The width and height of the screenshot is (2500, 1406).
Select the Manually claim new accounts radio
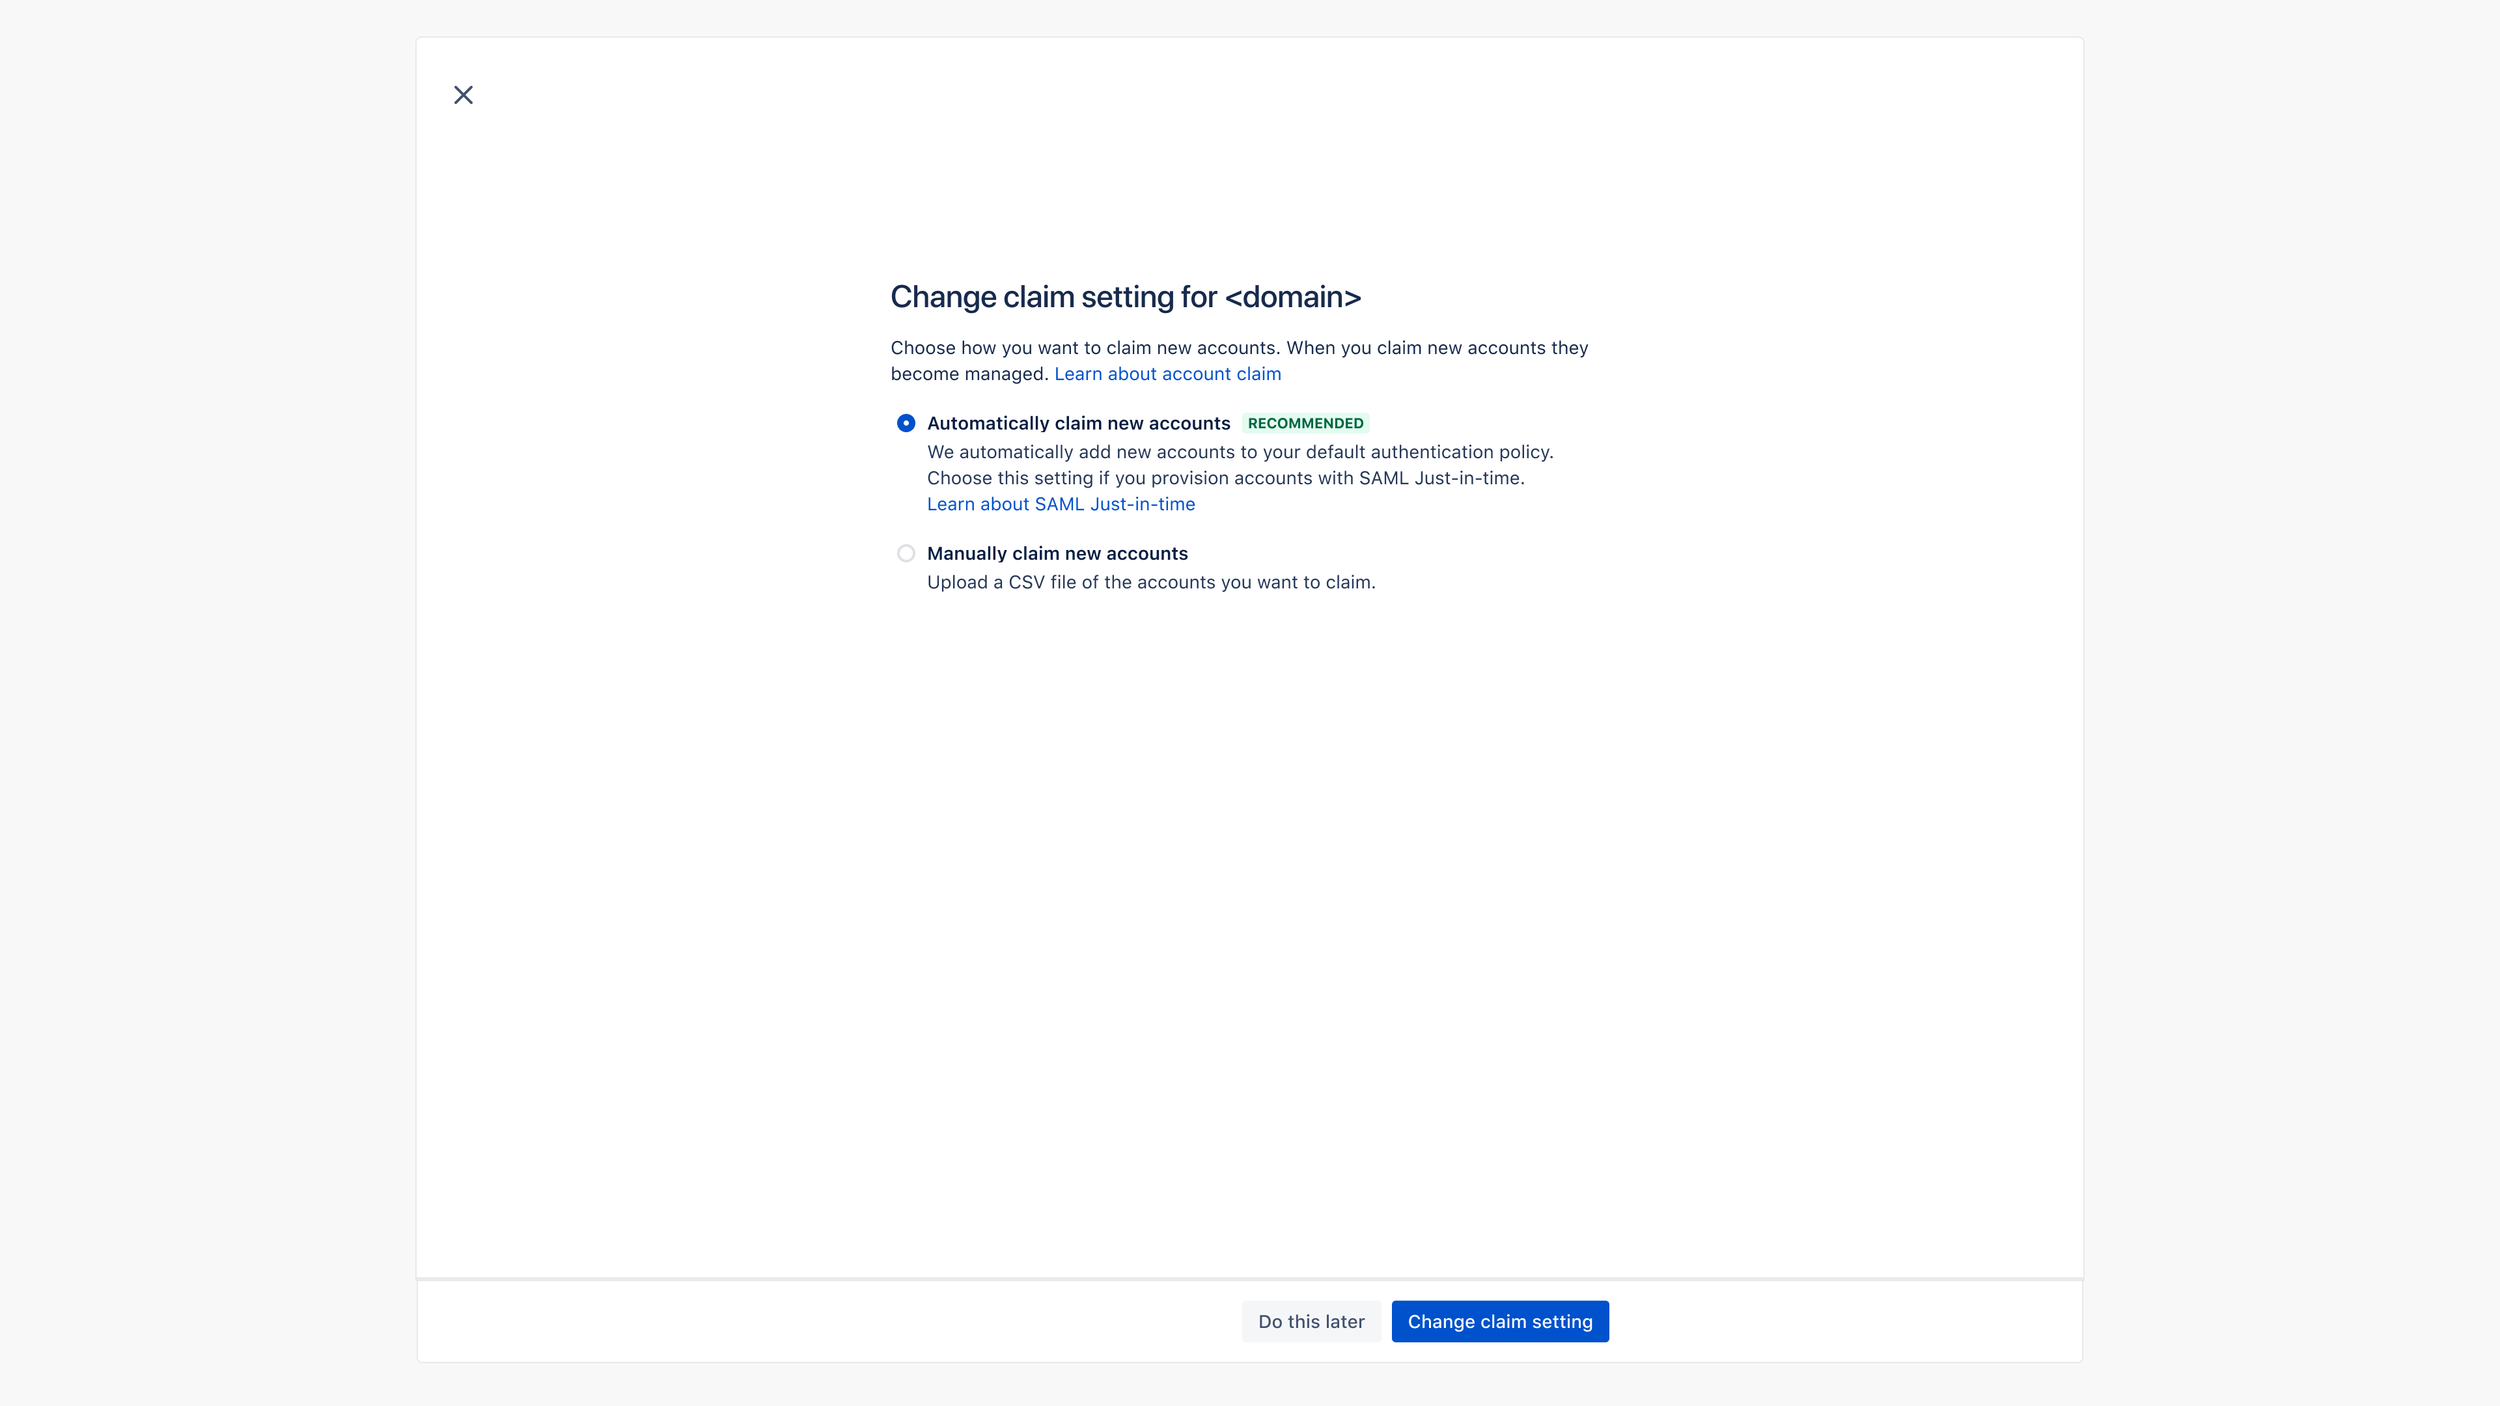[x=906, y=553]
